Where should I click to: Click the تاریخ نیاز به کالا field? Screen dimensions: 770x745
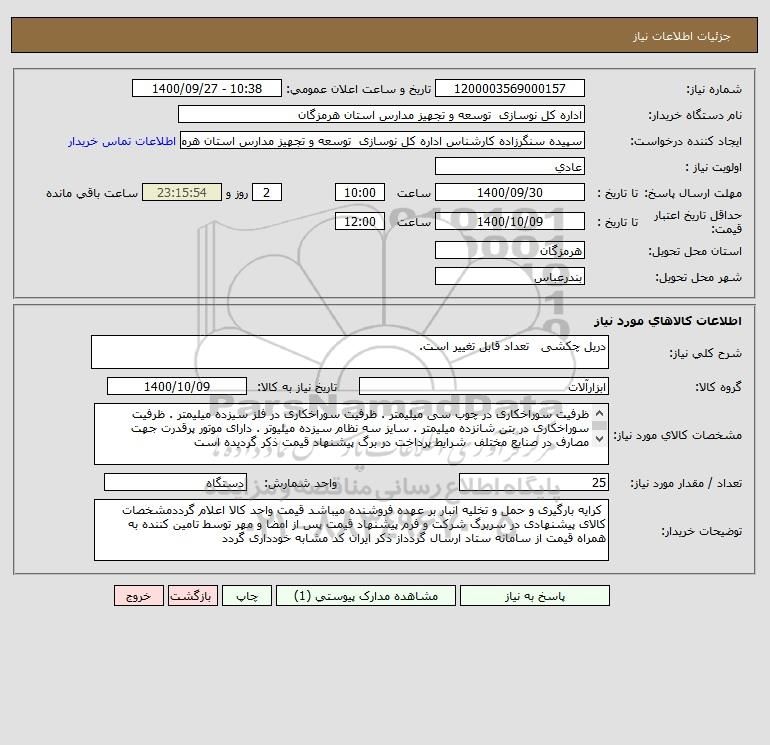pyautogui.click(x=177, y=386)
